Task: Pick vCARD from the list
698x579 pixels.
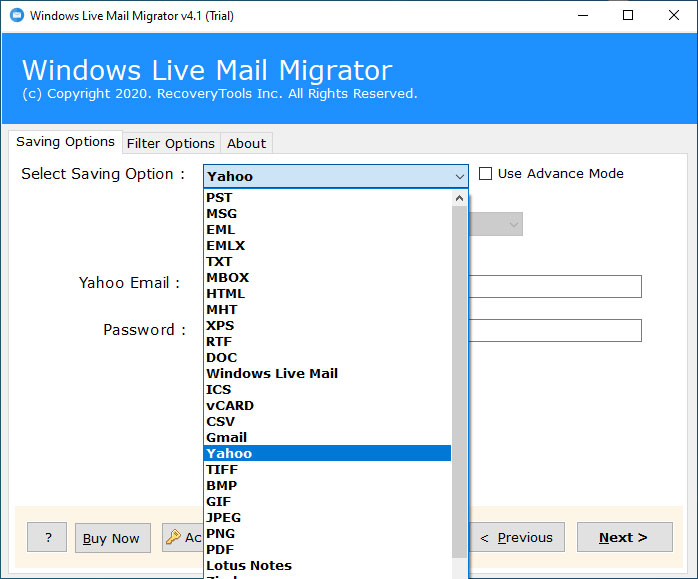Action: [328, 405]
